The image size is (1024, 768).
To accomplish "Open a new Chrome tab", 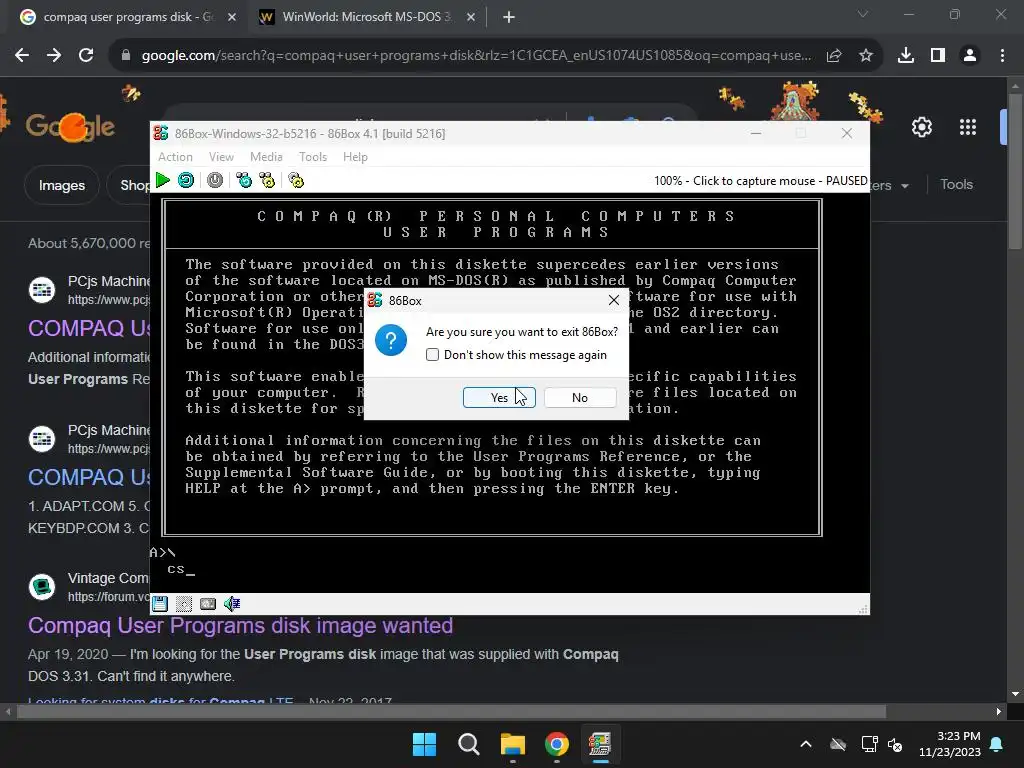I will tap(509, 17).
